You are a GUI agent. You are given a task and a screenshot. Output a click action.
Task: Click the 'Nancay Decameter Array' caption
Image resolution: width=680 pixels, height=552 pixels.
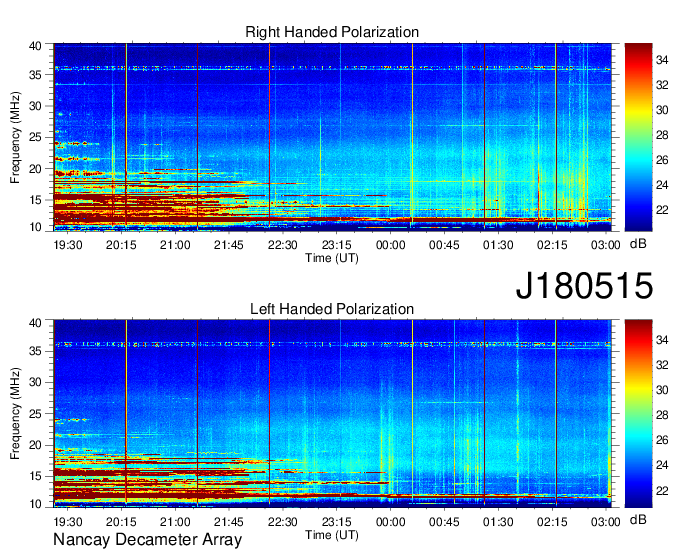coord(147,540)
